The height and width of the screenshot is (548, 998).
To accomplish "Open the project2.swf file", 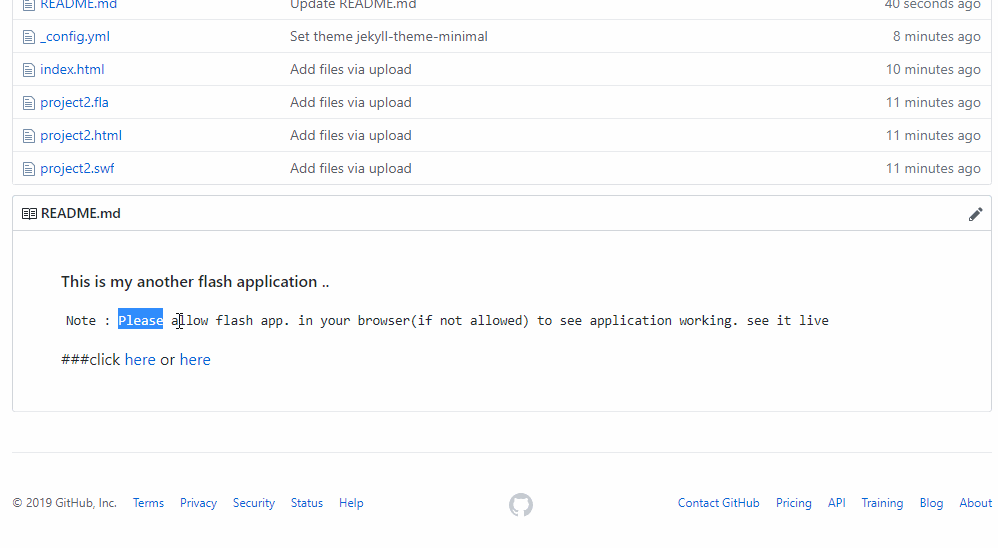I will click(x=77, y=169).
